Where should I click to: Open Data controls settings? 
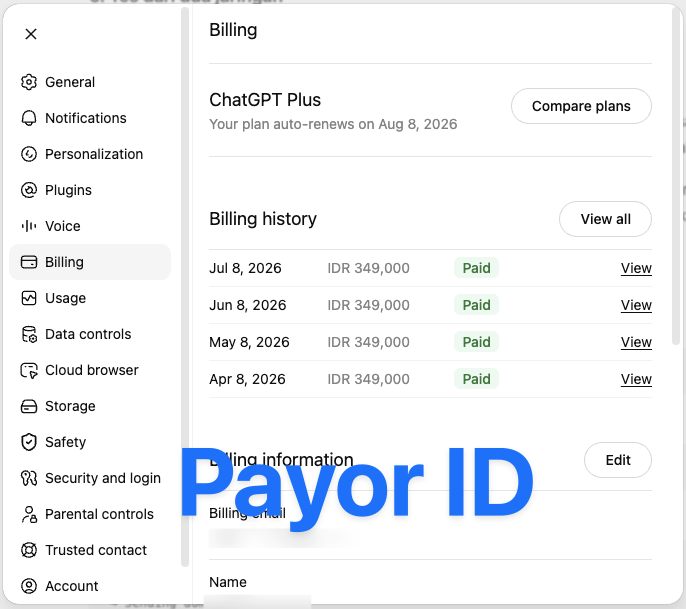point(90,334)
